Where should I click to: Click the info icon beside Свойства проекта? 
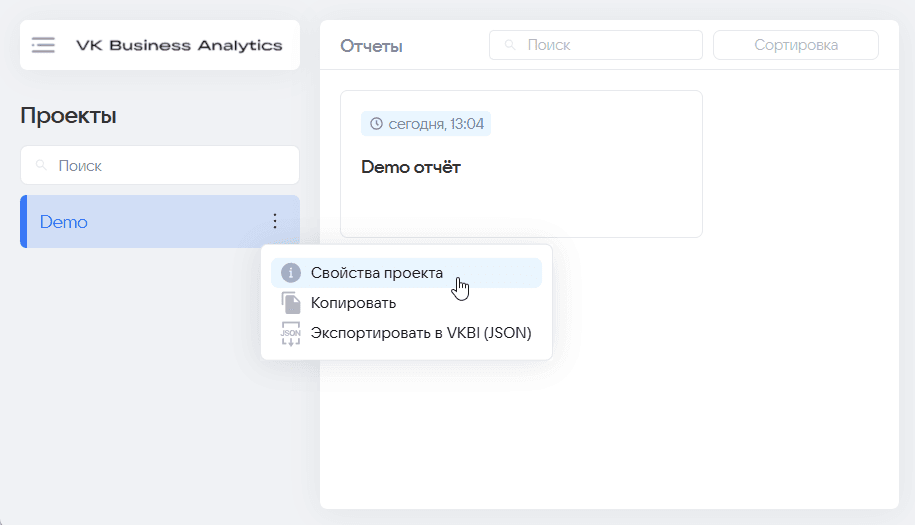click(291, 273)
